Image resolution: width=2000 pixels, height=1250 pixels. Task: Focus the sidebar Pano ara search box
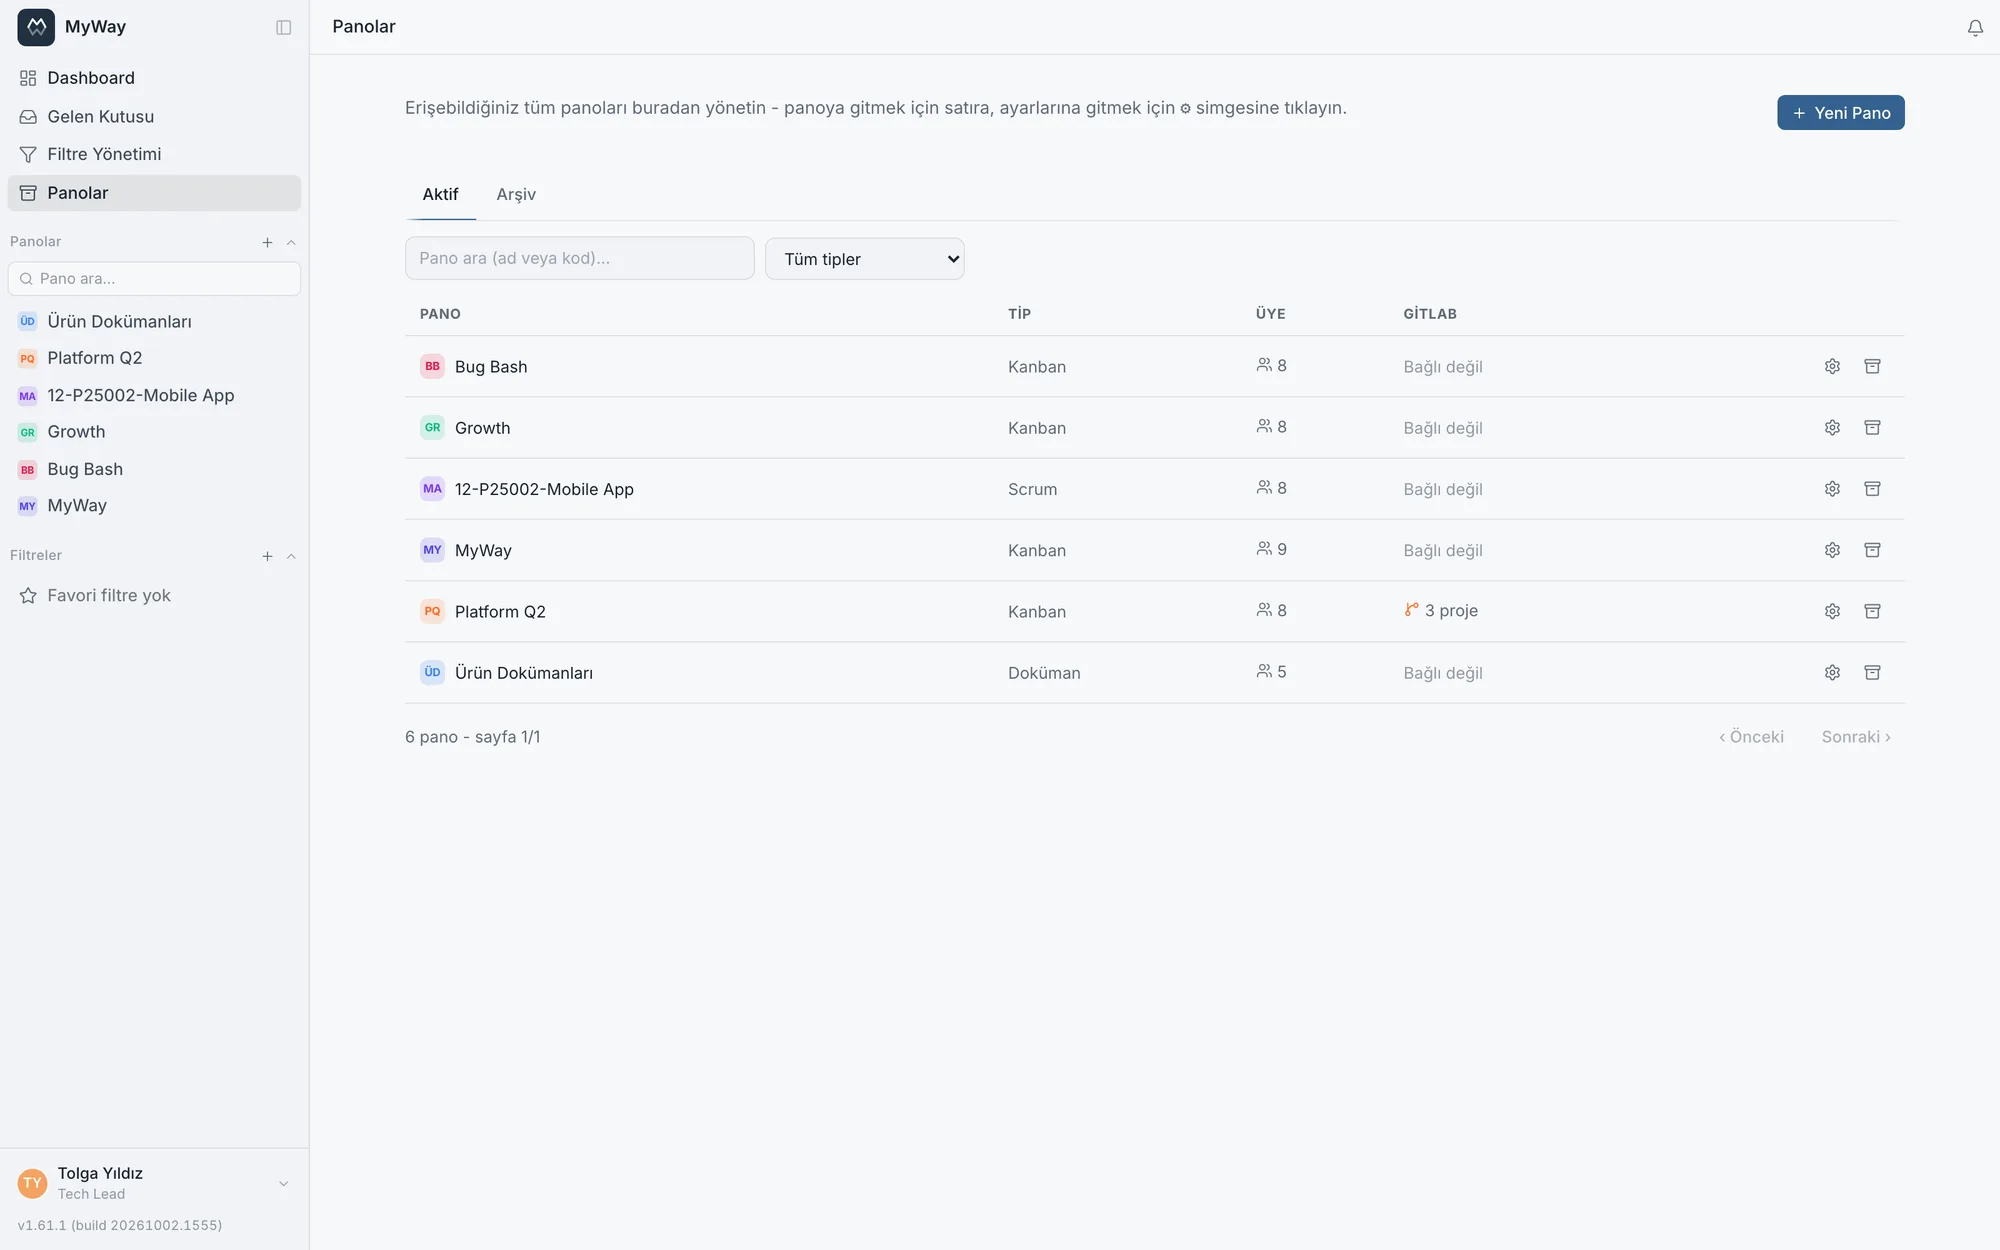point(154,279)
